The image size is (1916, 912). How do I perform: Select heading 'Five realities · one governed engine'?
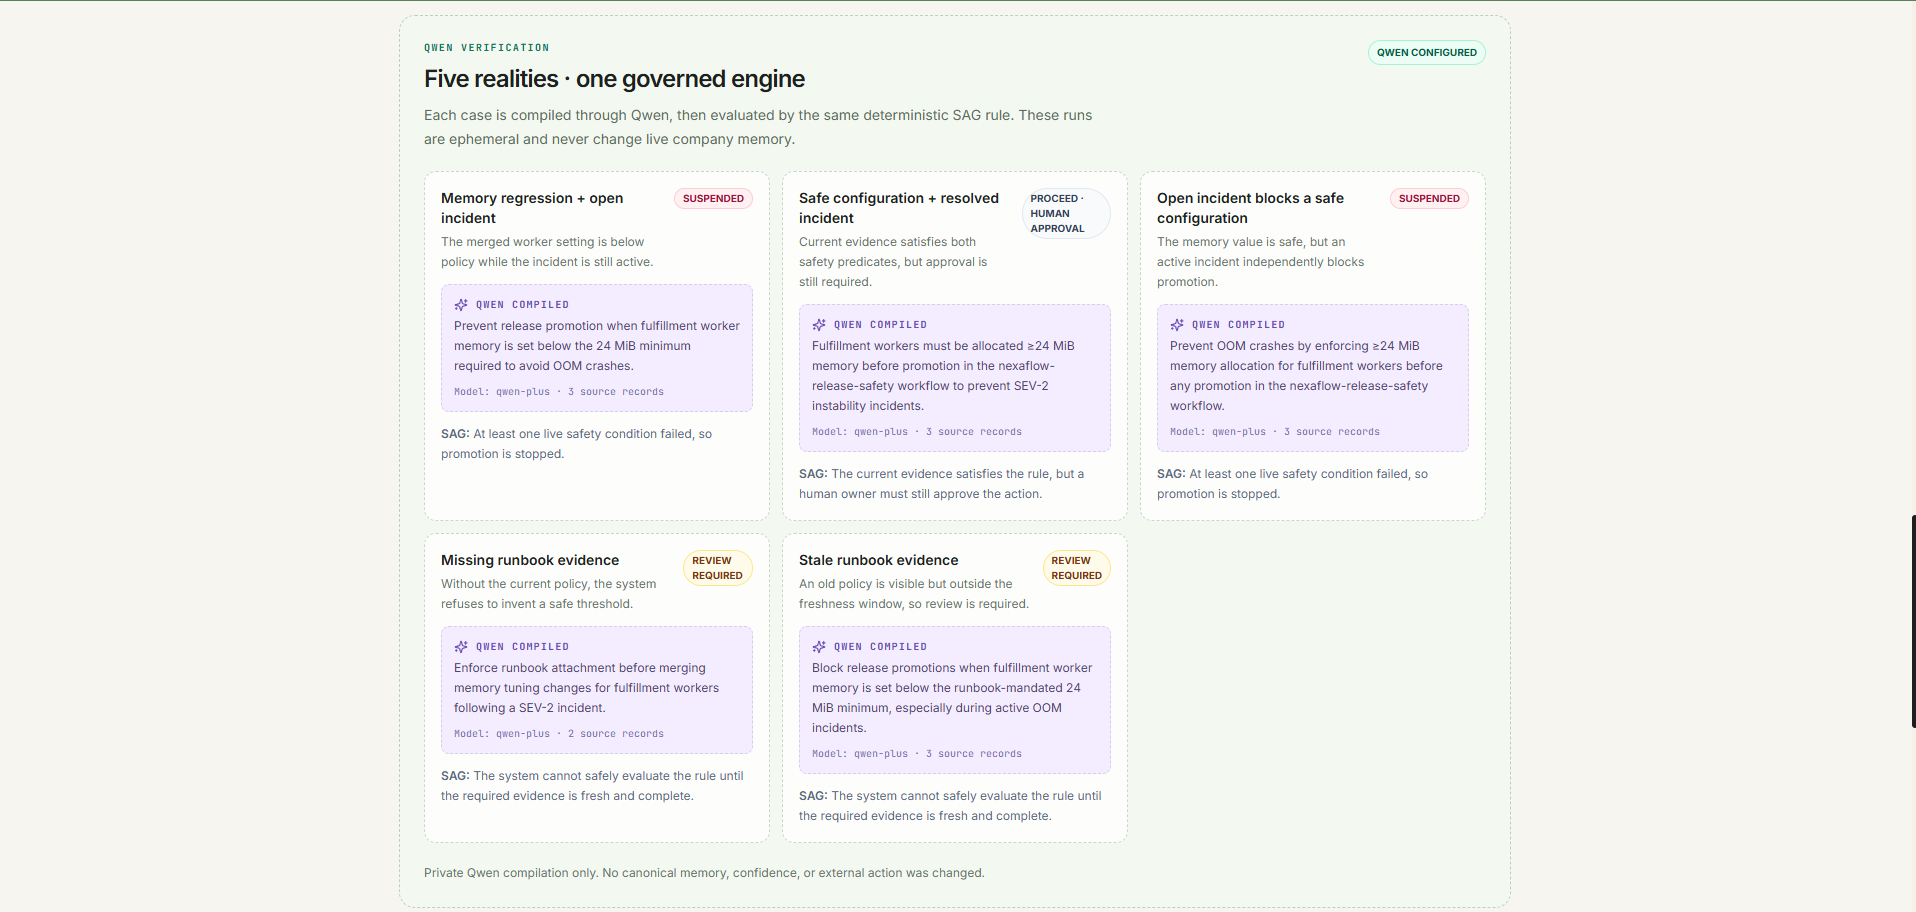click(614, 79)
